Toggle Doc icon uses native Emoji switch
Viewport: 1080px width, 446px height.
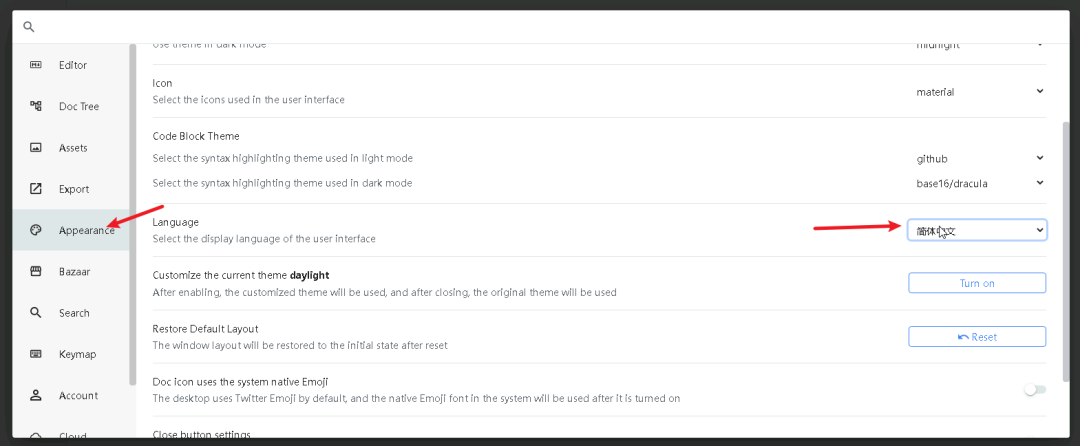point(1035,390)
